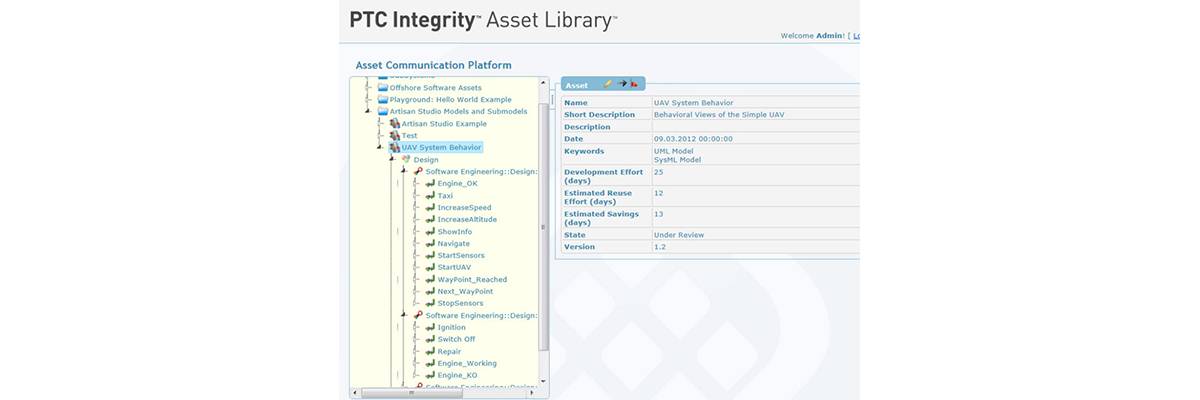Select the WayPoint_Reached tree item
The width and height of the screenshot is (1200, 400).
click(472, 280)
